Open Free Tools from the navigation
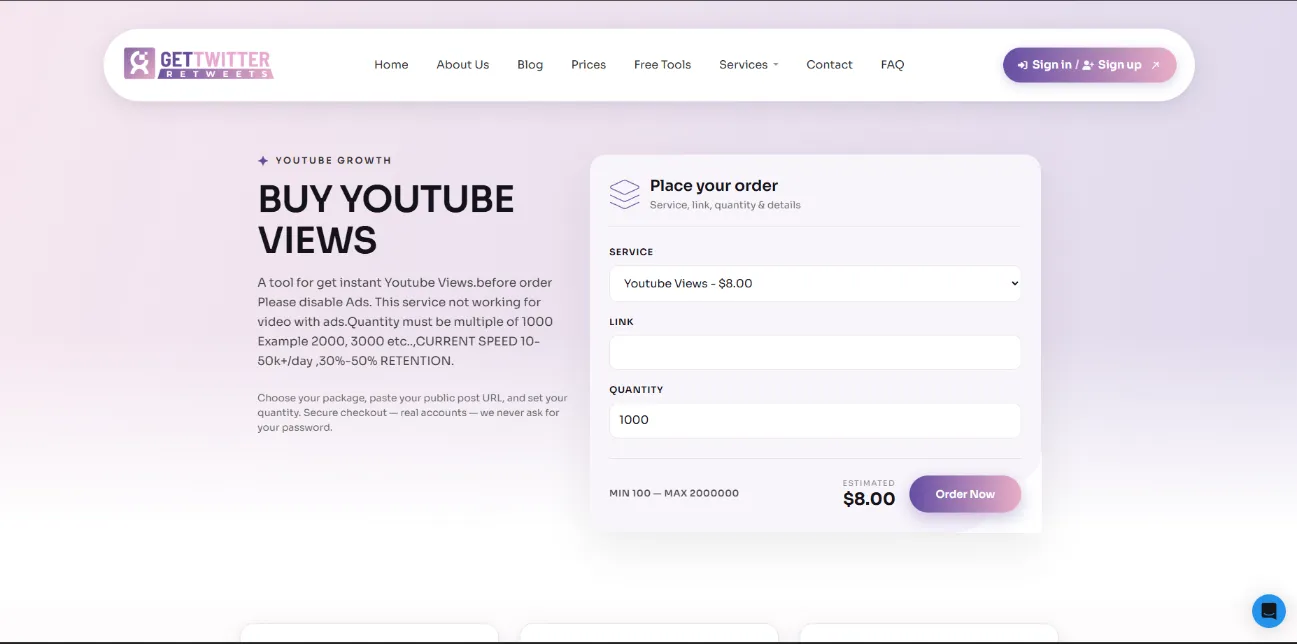 pyautogui.click(x=662, y=64)
